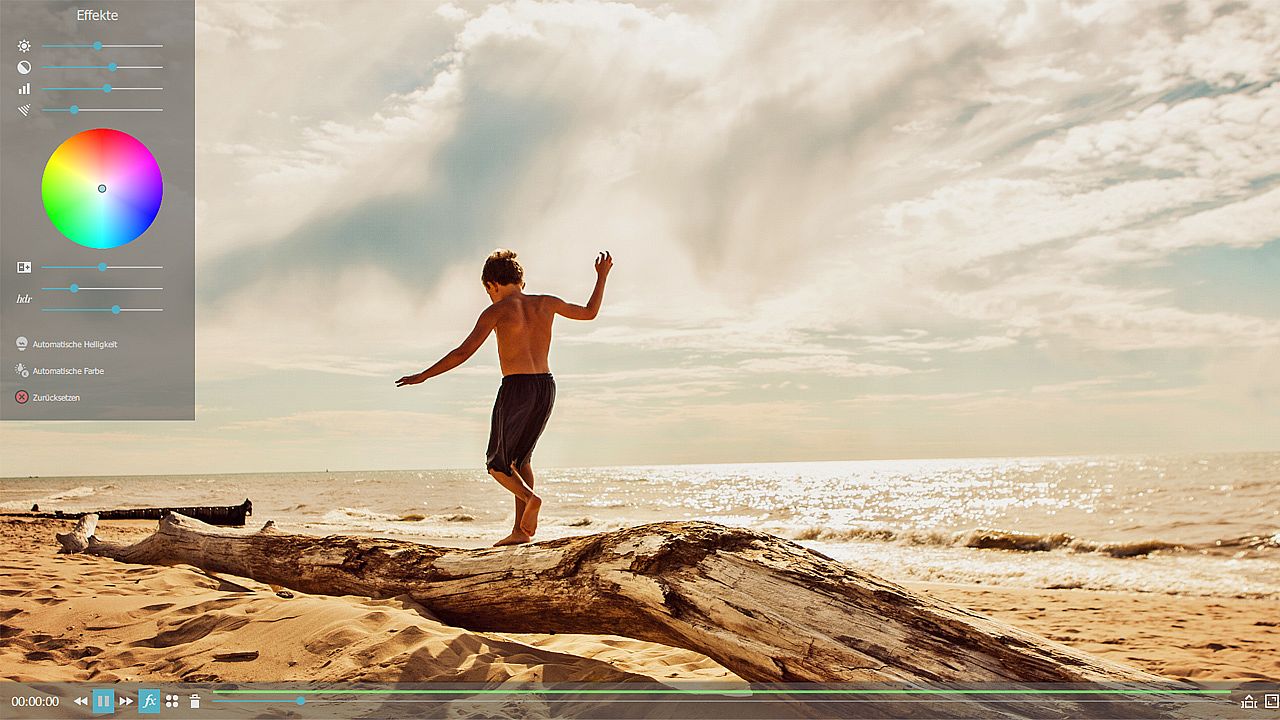The width and height of the screenshot is (1280, 720).
Task: Click the contrast half-circle icon
Action: point(24,67)
